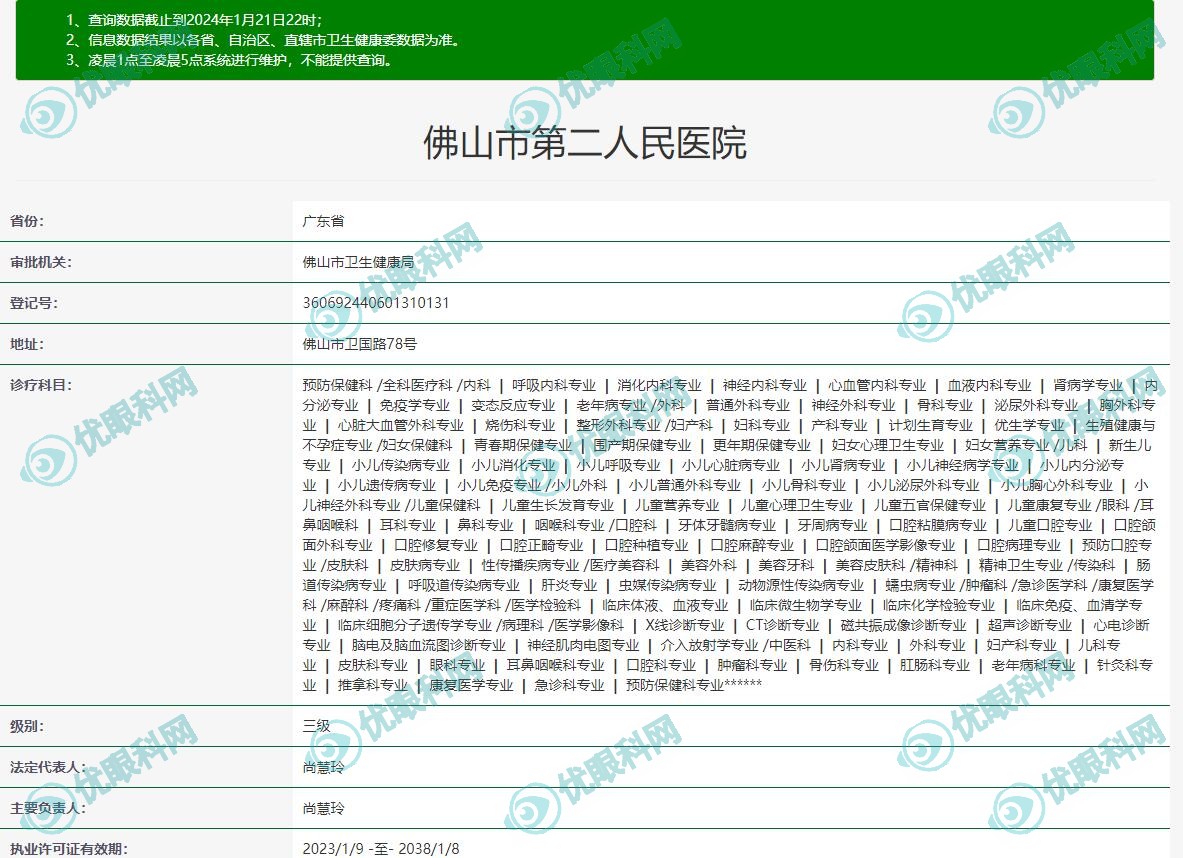The width and height of the screenshot is (1183, 858).
Task: Click 心血管内科专业 in the department list
Action: (x=877, y=385)
